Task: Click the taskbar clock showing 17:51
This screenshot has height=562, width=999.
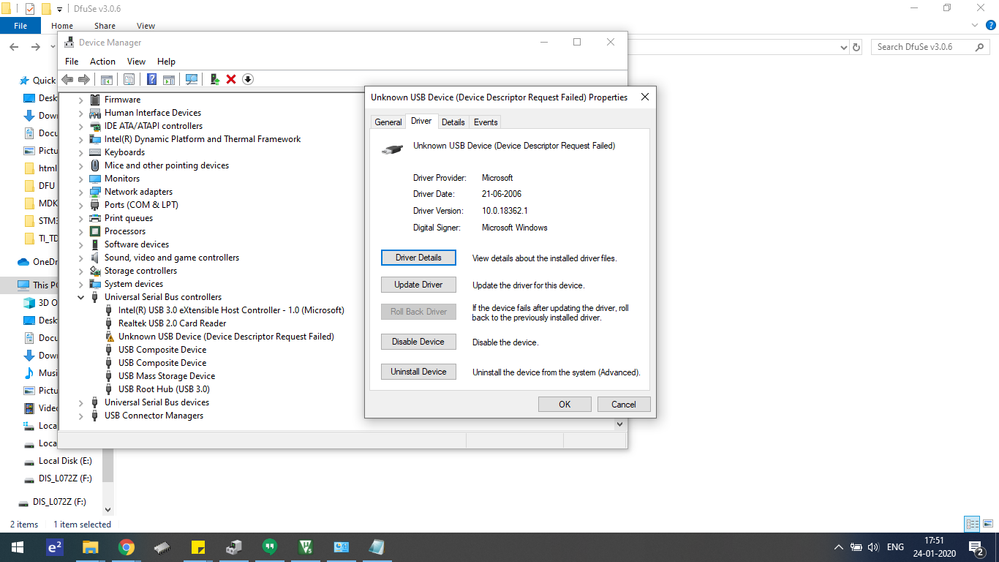Action: click(935, 547)
